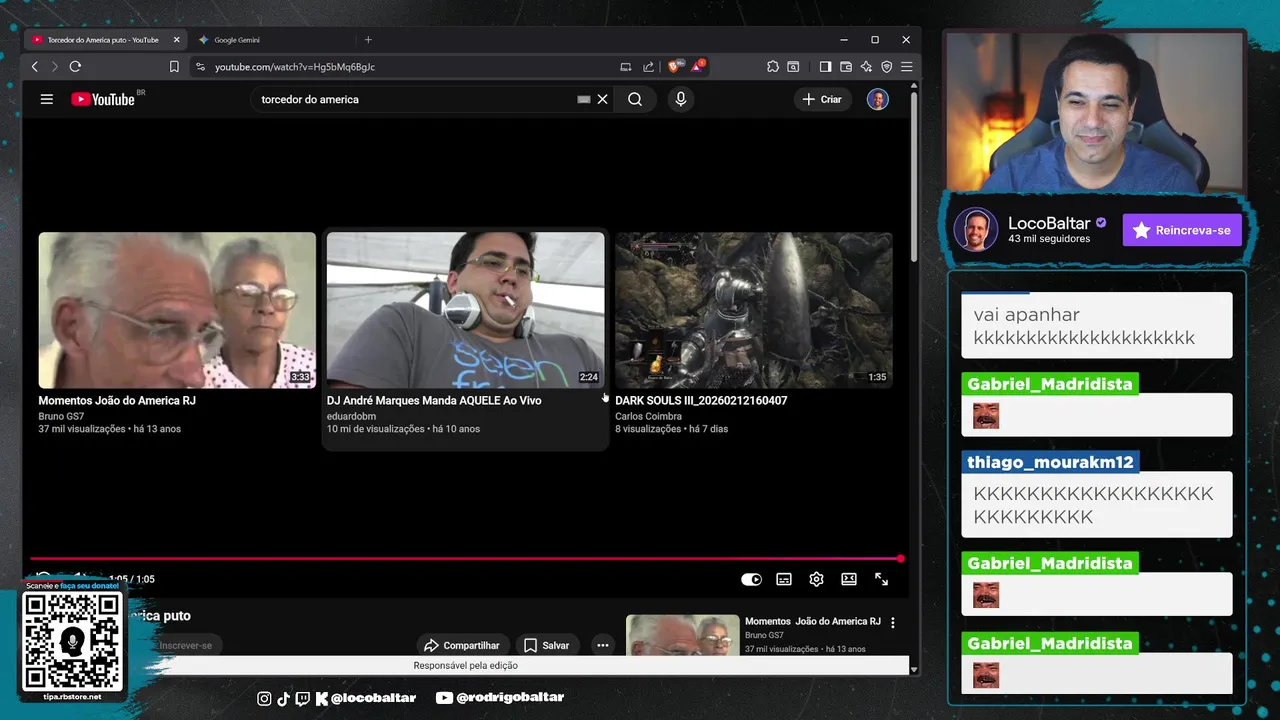Click the thiago_mourakm12 chat username

[1050, 462]
